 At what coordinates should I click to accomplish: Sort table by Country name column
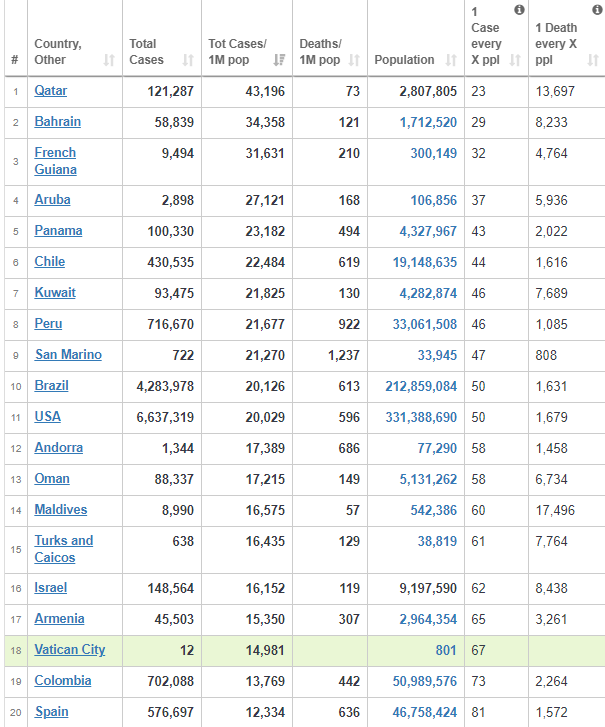pos(109,61)
